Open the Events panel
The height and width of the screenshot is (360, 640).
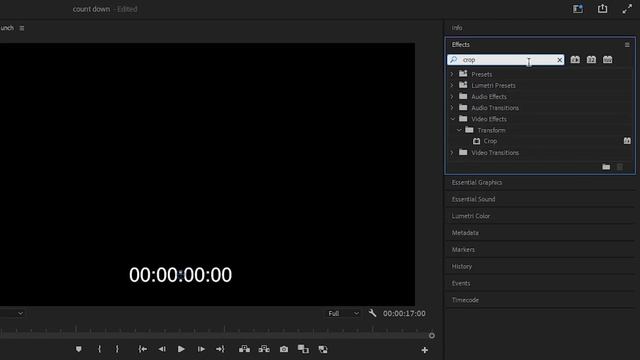[461, 283]
